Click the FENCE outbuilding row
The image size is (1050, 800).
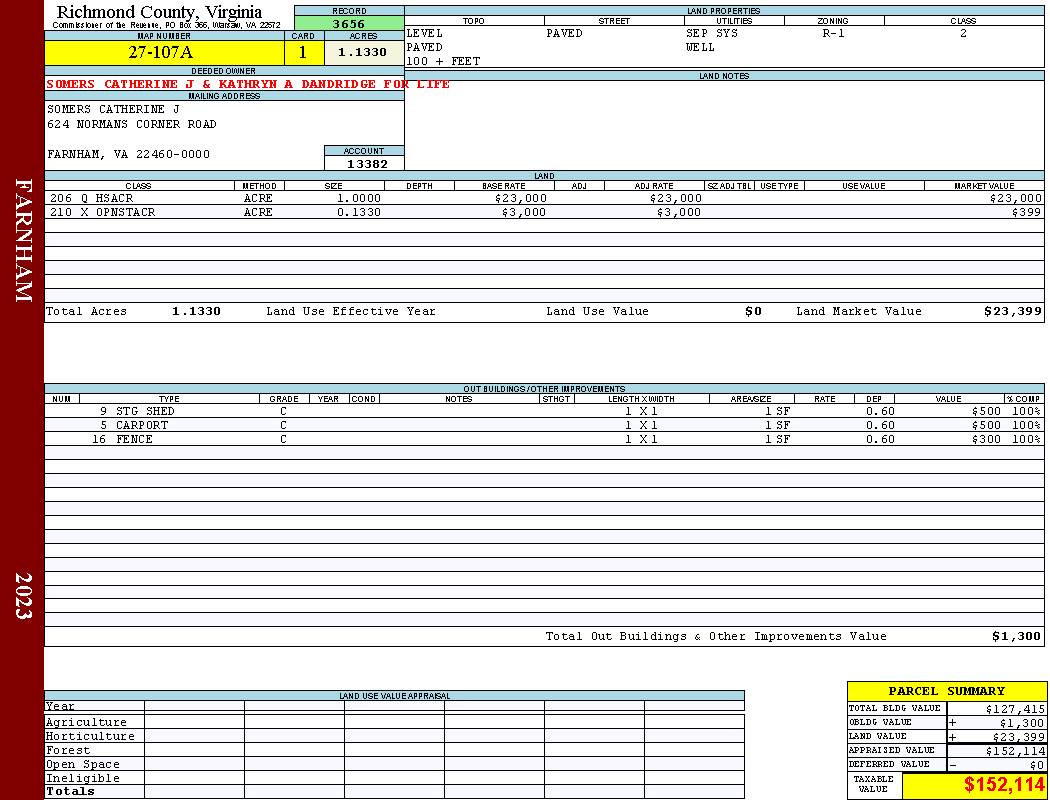coord(544,439)
